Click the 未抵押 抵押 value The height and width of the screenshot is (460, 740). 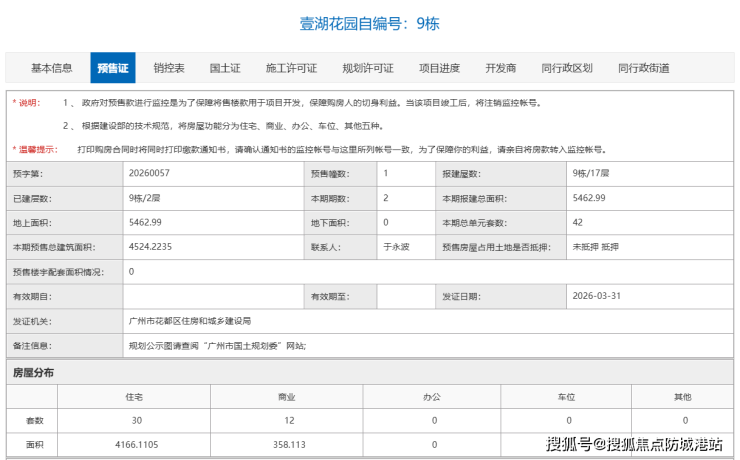pyautogui.click(x=596, y=247)
